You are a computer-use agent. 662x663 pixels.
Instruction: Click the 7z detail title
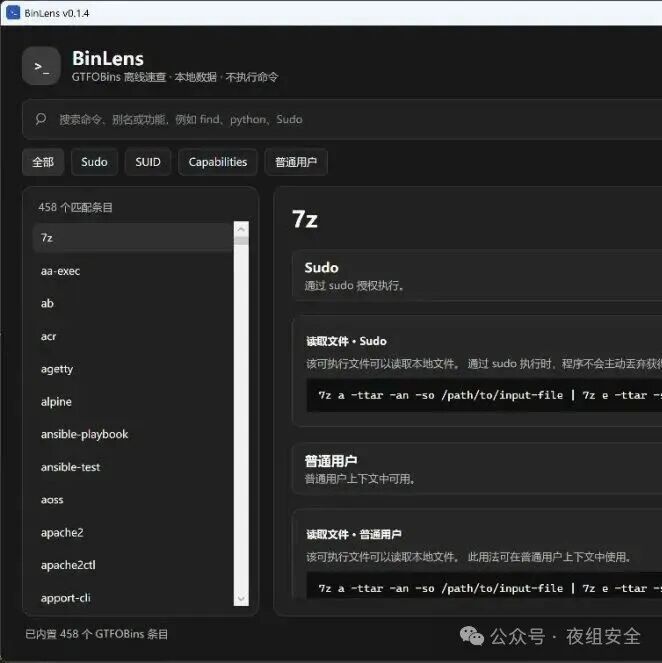coord(305,219)
